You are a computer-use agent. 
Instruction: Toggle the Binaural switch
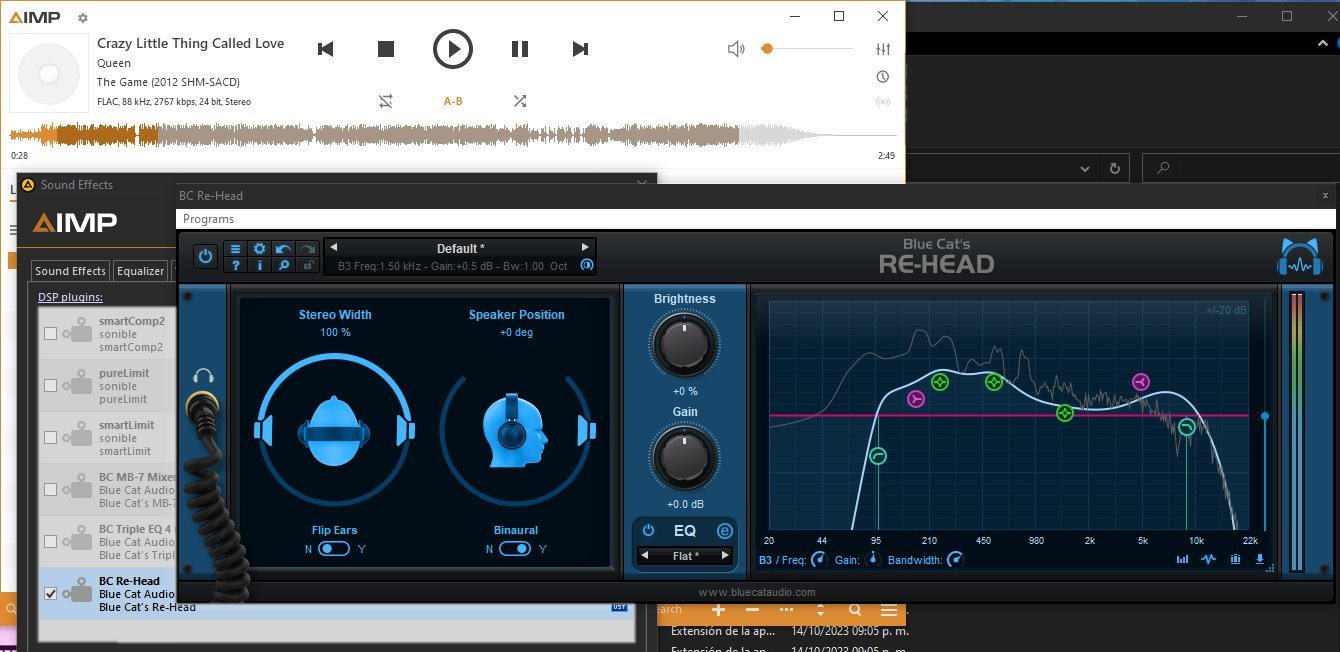coord(515,549)
